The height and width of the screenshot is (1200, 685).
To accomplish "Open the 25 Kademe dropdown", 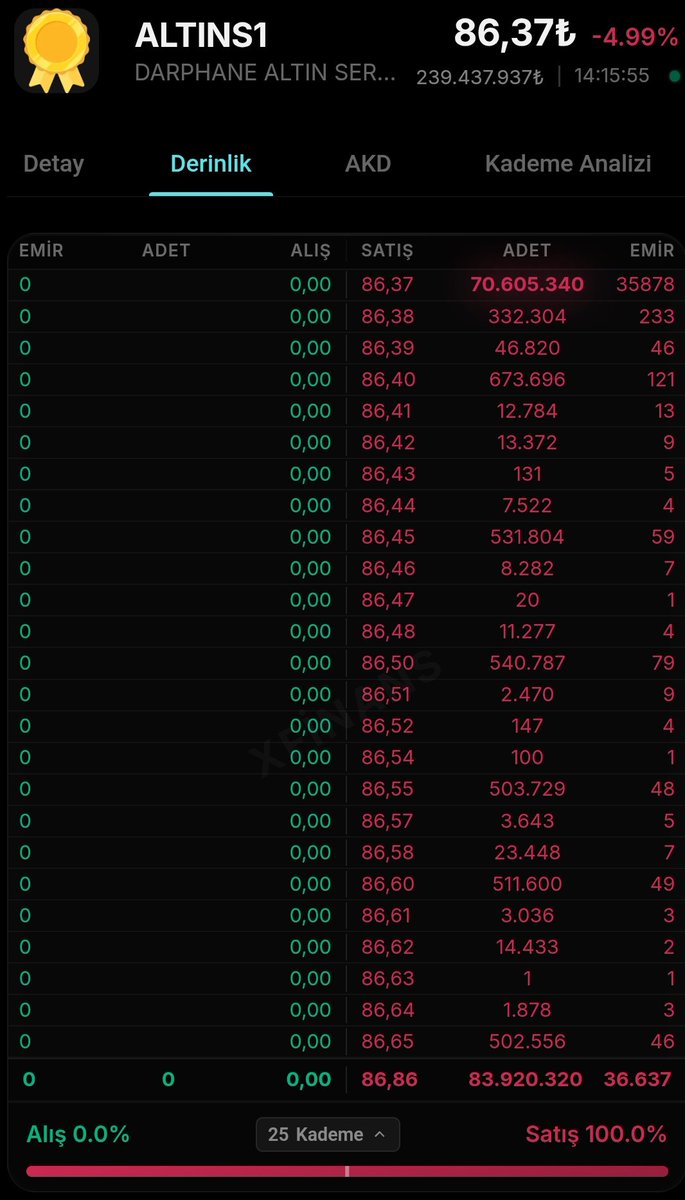I will [328, 1134].
